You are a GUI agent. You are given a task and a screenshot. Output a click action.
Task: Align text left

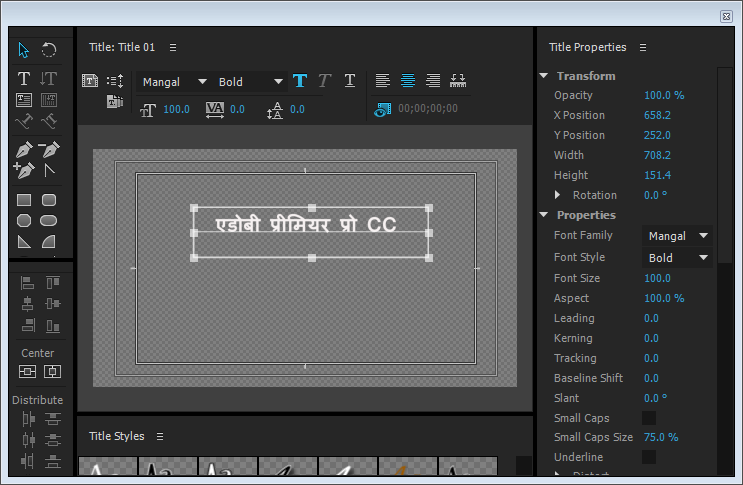pyautogui.click(x=383, y=81)
